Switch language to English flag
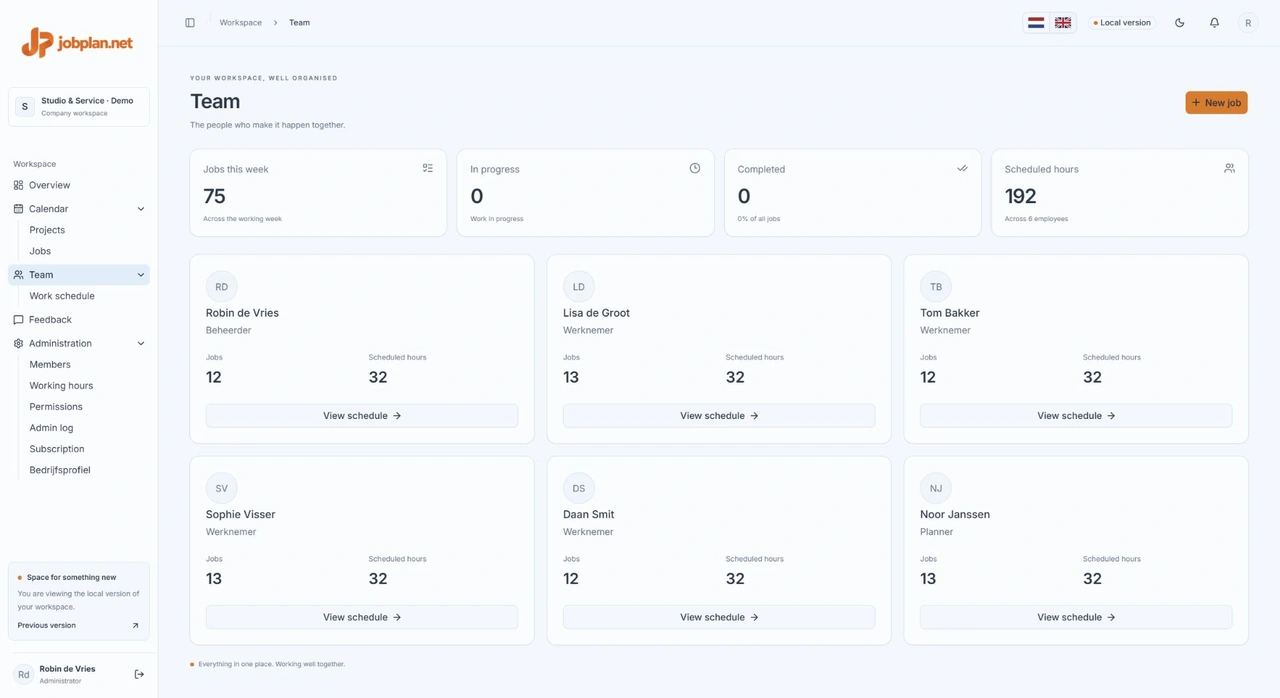This screenshot has width=1280, height=698. pyautogui.click(x=1063, y=23)
